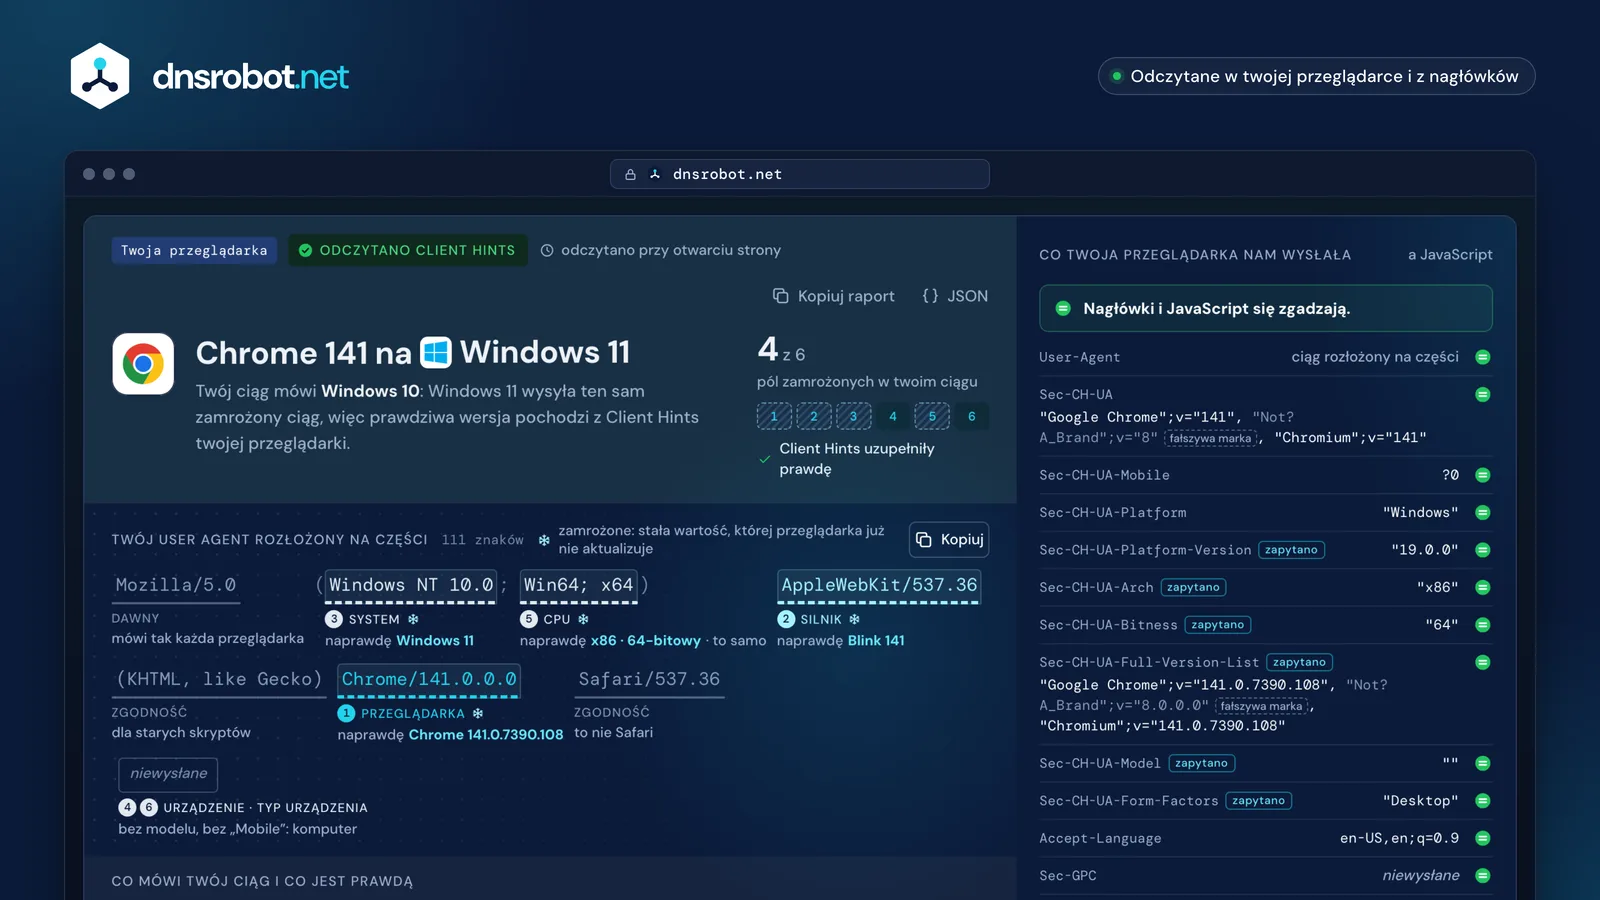Click the Windows logo next to Windows 11

point(436,352)
